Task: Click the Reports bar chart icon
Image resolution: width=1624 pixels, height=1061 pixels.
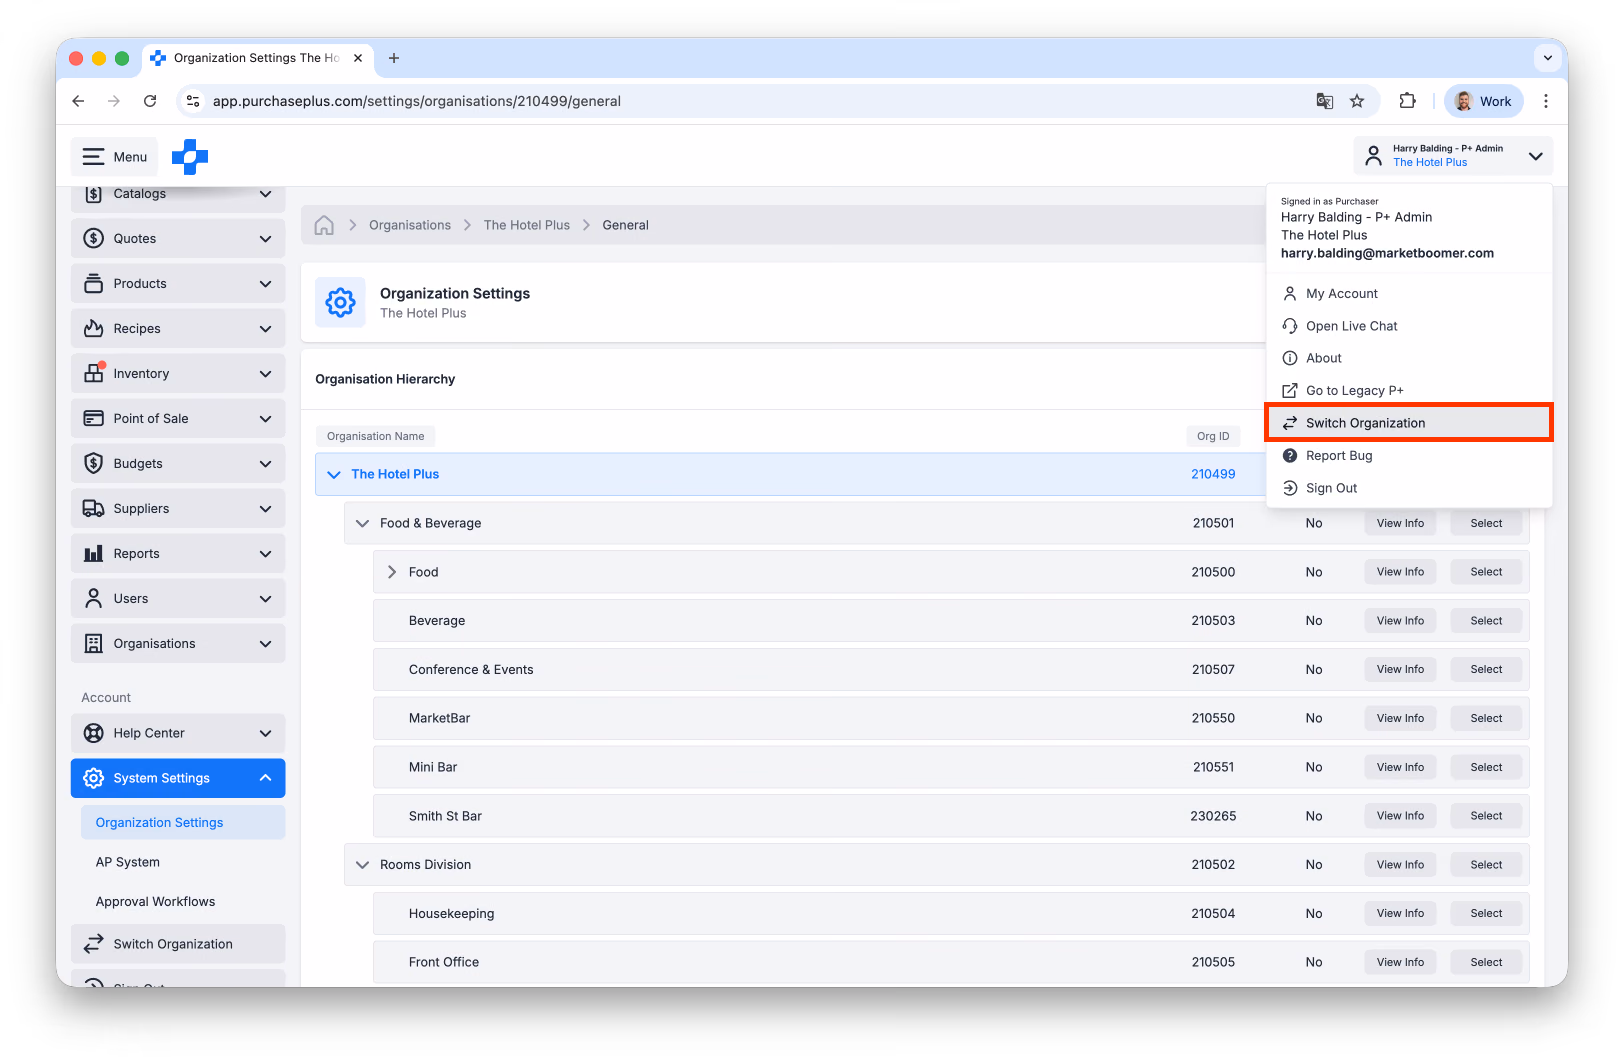Action: click(x=93, y=554)
